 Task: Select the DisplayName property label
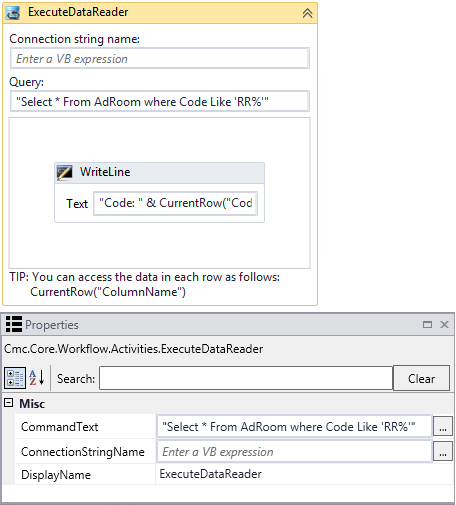56,475
